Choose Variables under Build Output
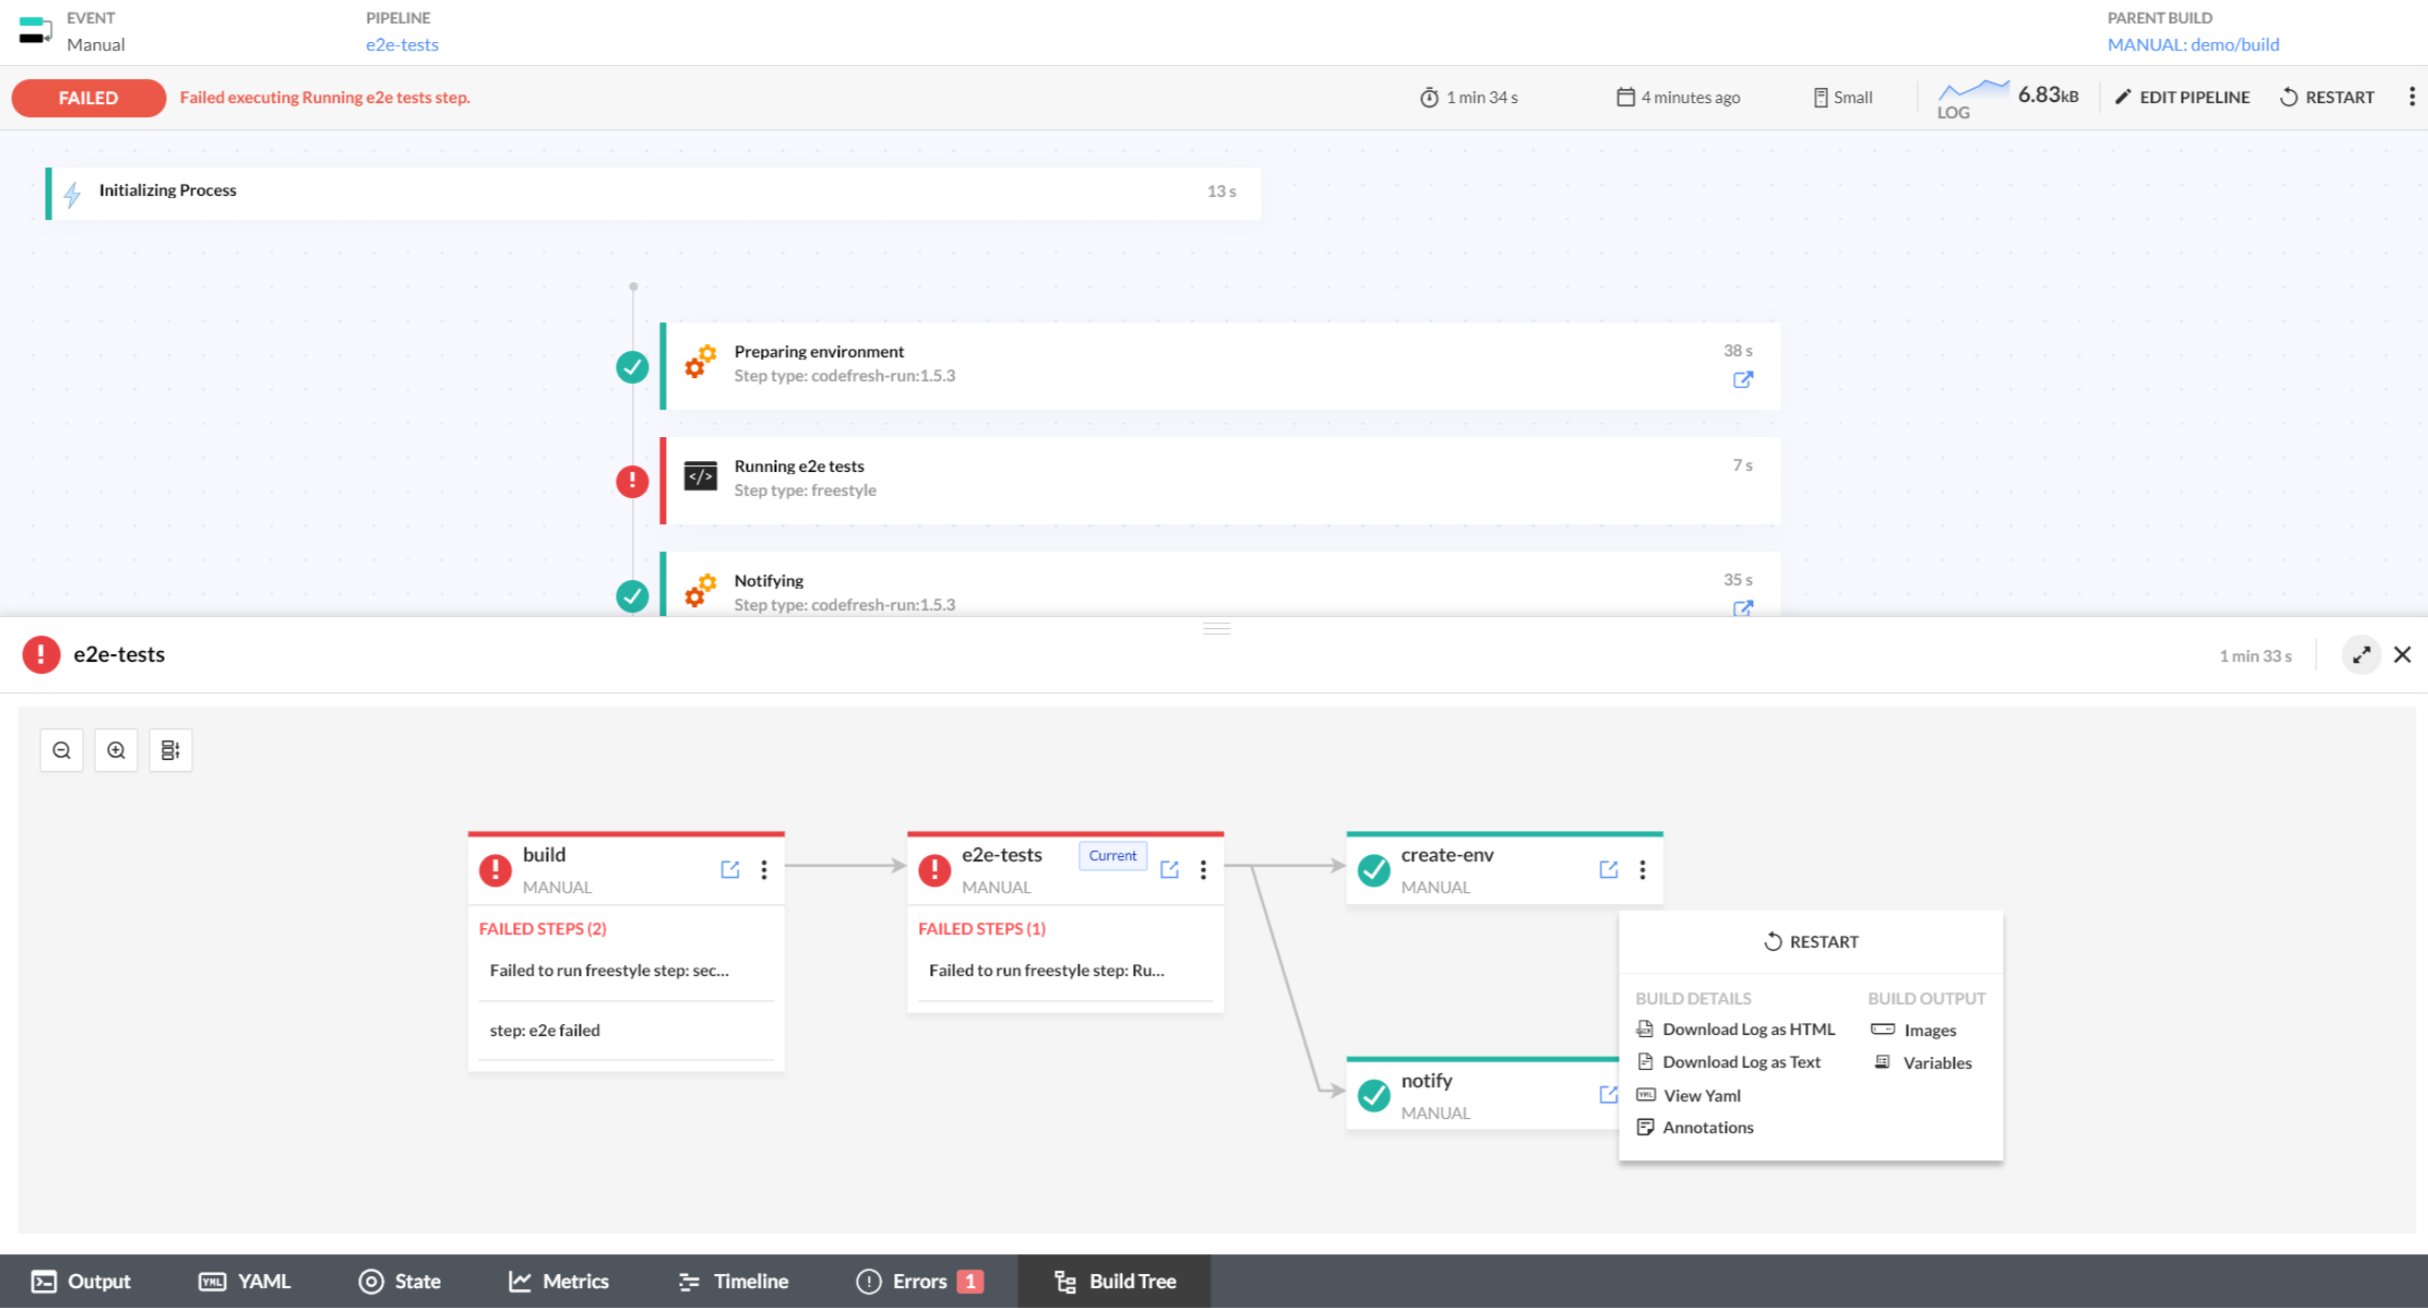Viewport: 2428px width, 1308px height. tap(1936, 1062)
